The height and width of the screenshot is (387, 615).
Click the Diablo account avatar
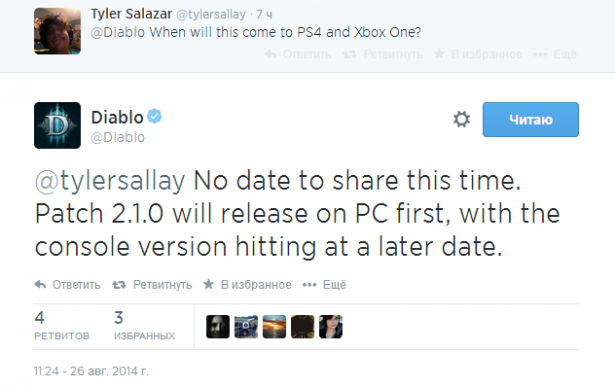pos(57,125)
